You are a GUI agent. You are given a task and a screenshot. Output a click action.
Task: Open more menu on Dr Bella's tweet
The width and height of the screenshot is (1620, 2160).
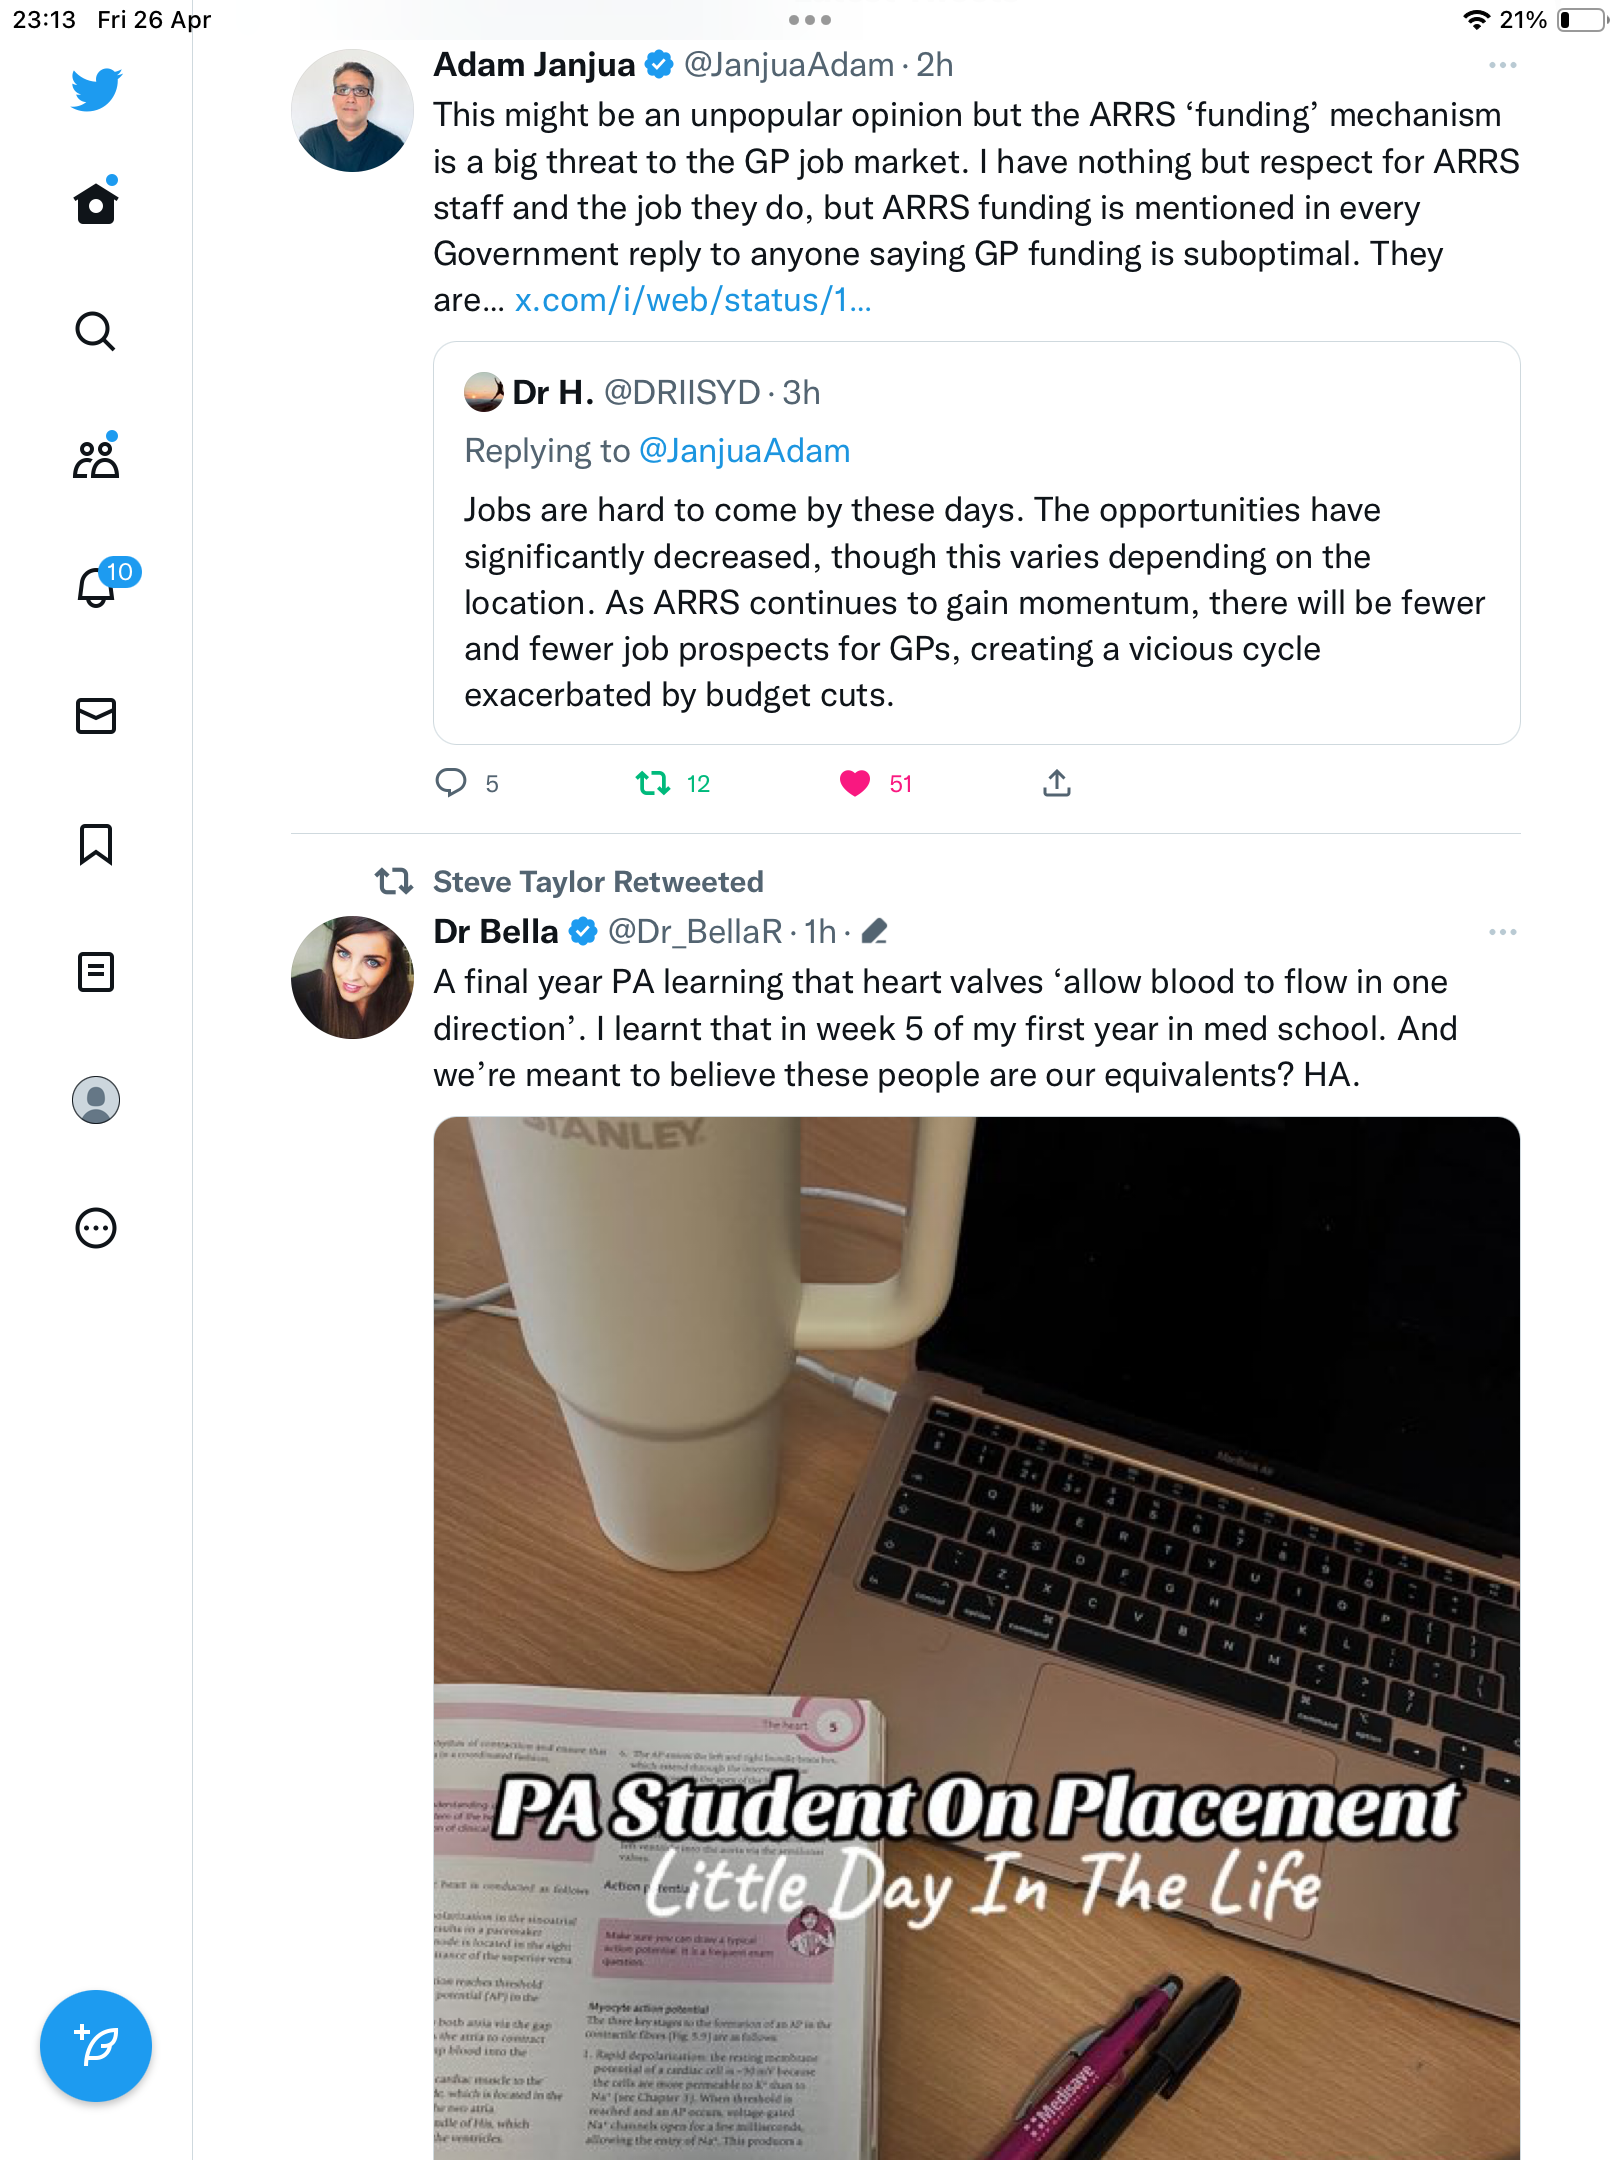point(1502,932)
